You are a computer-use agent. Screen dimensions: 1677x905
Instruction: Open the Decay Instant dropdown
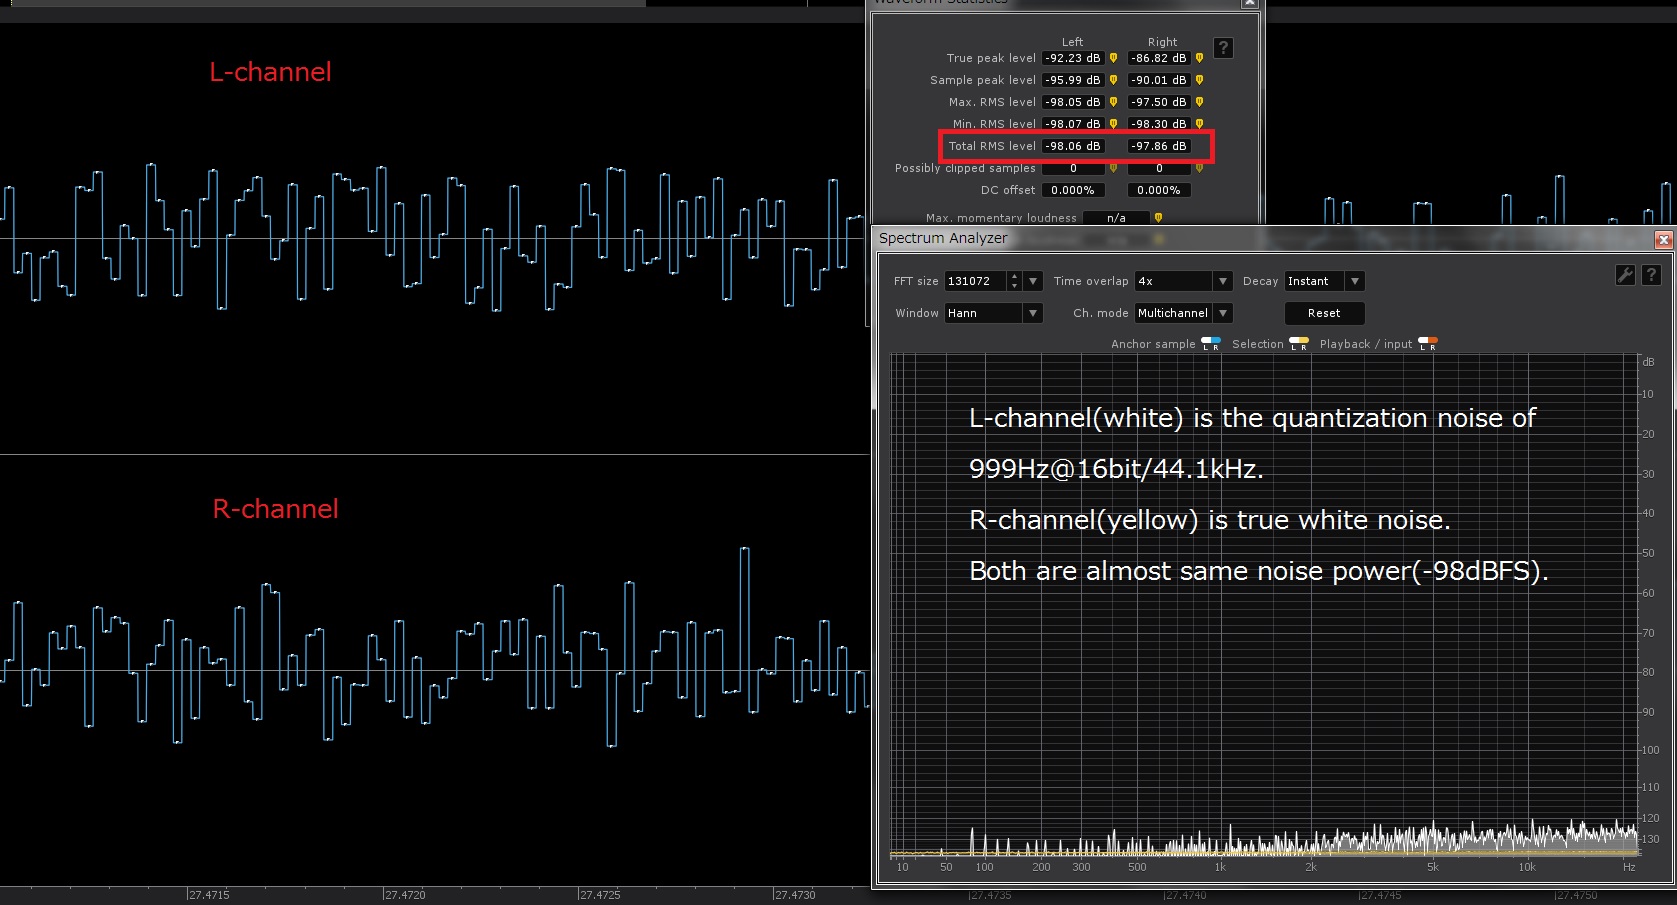tap(1324, 281)
